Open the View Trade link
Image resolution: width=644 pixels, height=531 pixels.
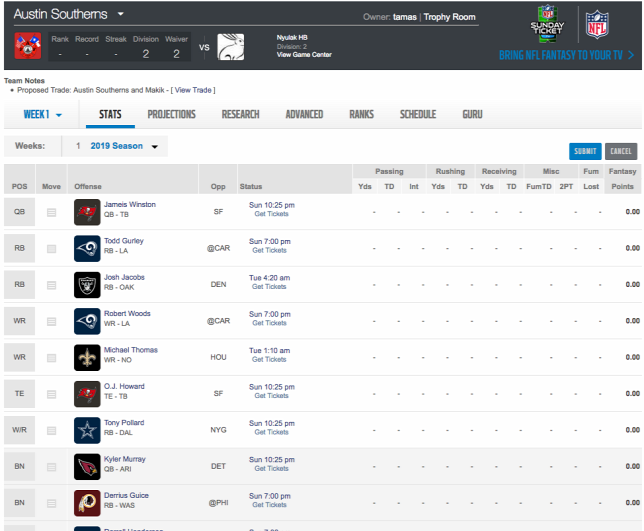(x=193, y=90)
